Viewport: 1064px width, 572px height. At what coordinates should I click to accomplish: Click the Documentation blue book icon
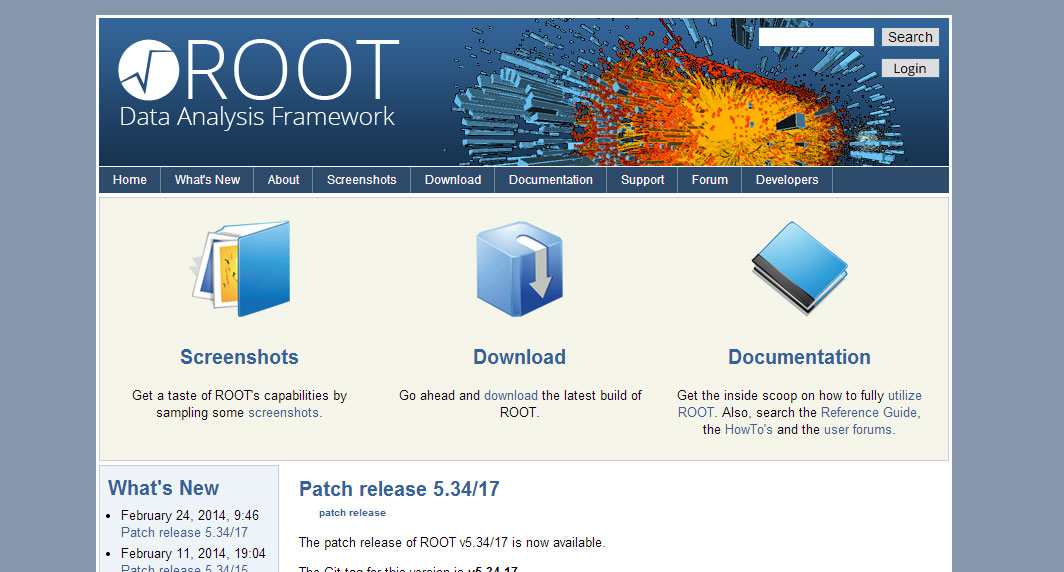coord(799,266)
